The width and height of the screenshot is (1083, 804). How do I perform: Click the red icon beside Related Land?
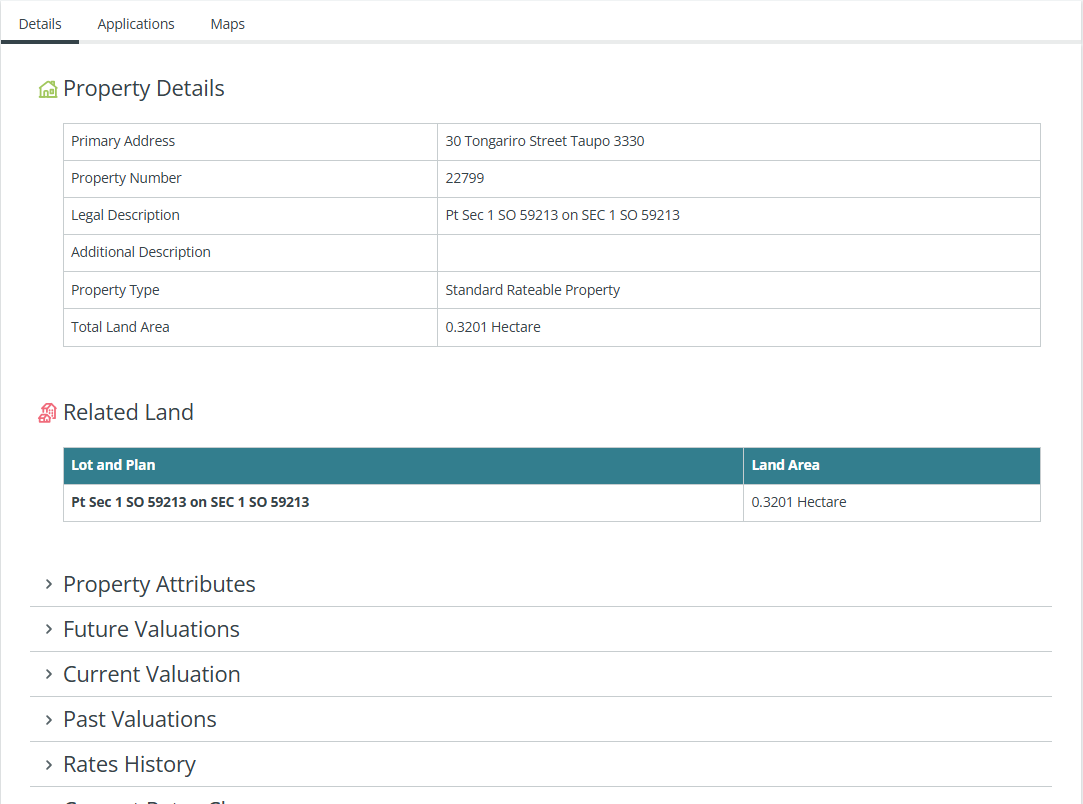[x=47, y=413]
